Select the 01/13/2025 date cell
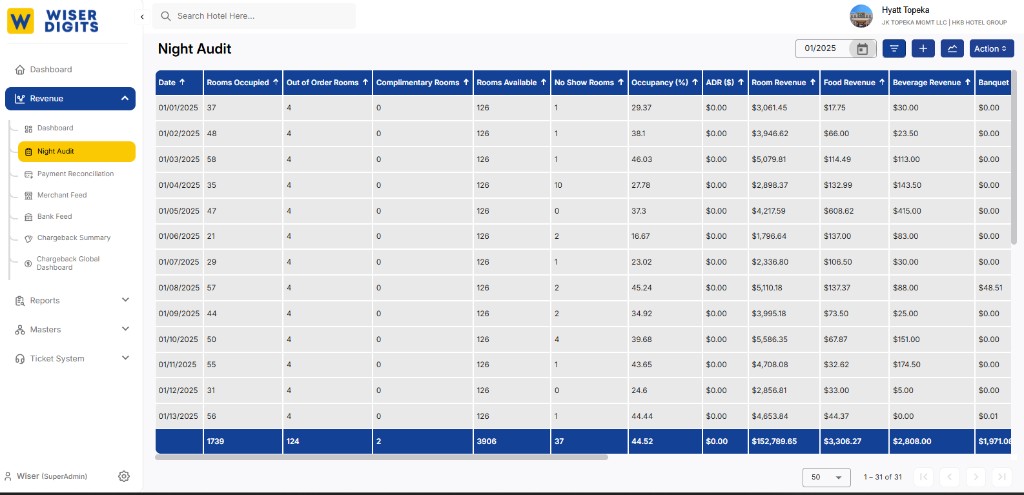The width and height of the screenshot is (1024, 495). 179,416
